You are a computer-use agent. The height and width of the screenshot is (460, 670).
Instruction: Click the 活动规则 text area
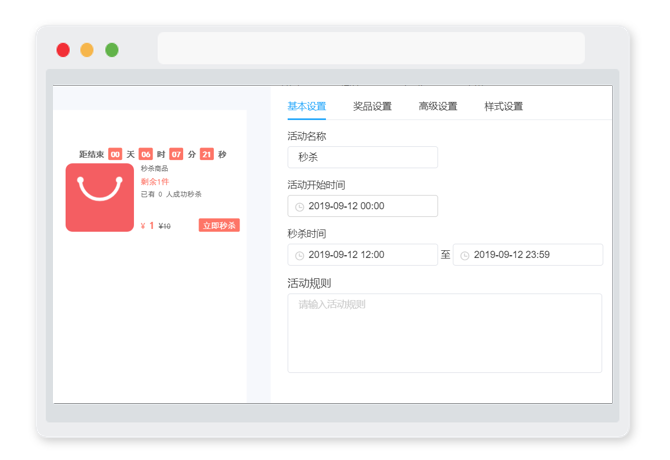tap(444, 333)
